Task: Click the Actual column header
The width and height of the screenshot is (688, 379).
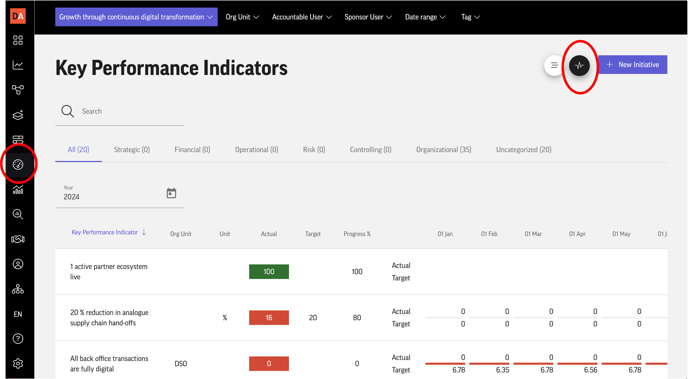Action: click(269, 234)
